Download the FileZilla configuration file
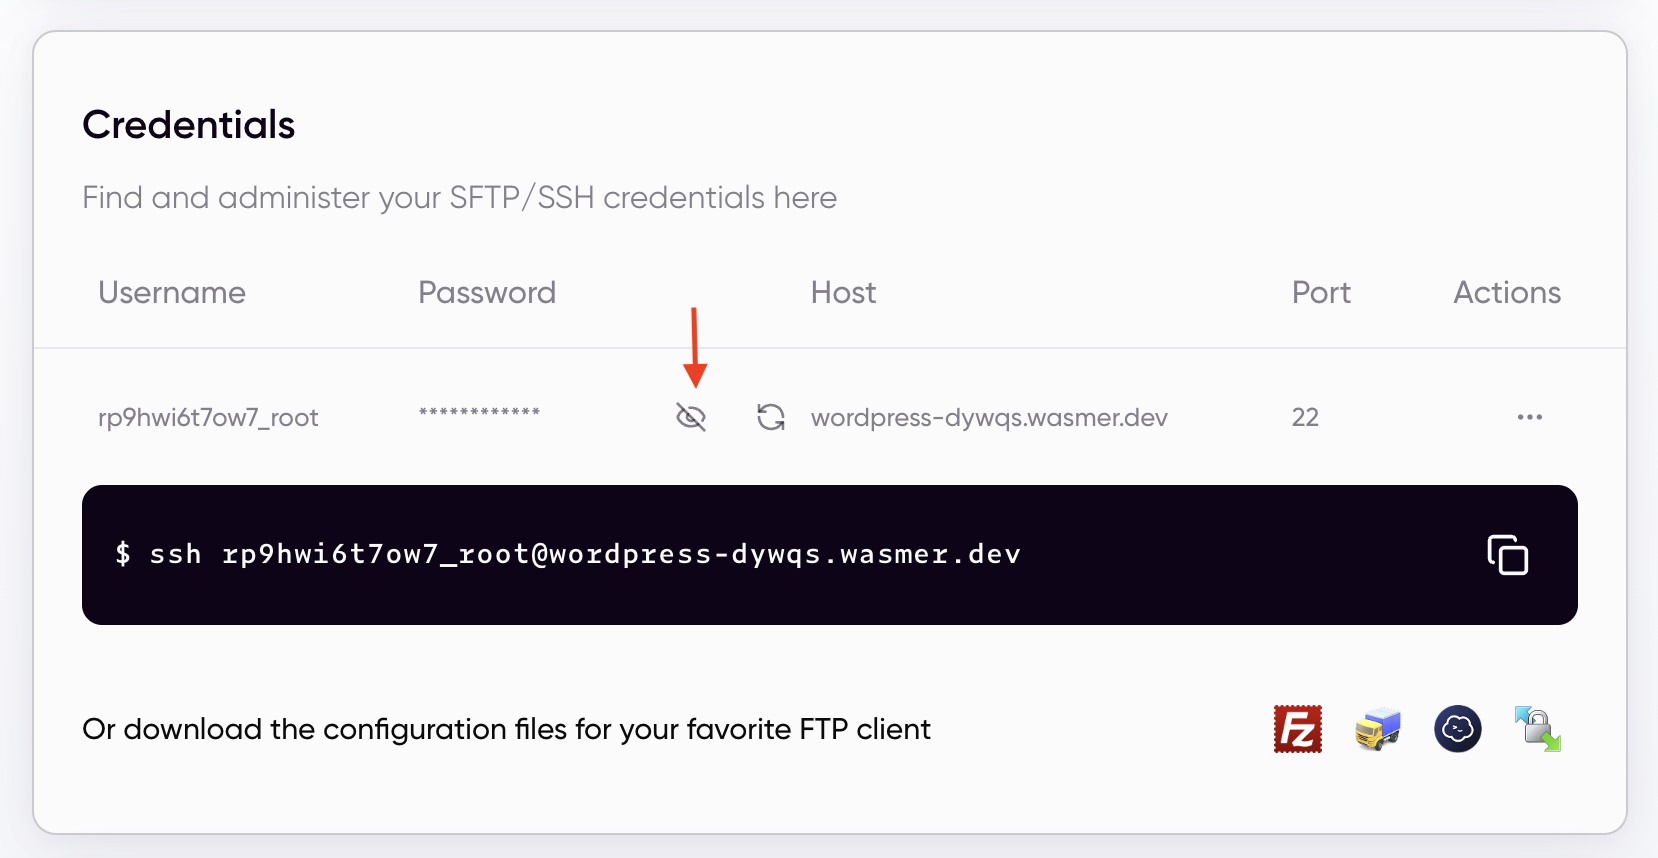The width and height of the screenshot is (1658, 858). (1297, 729)
